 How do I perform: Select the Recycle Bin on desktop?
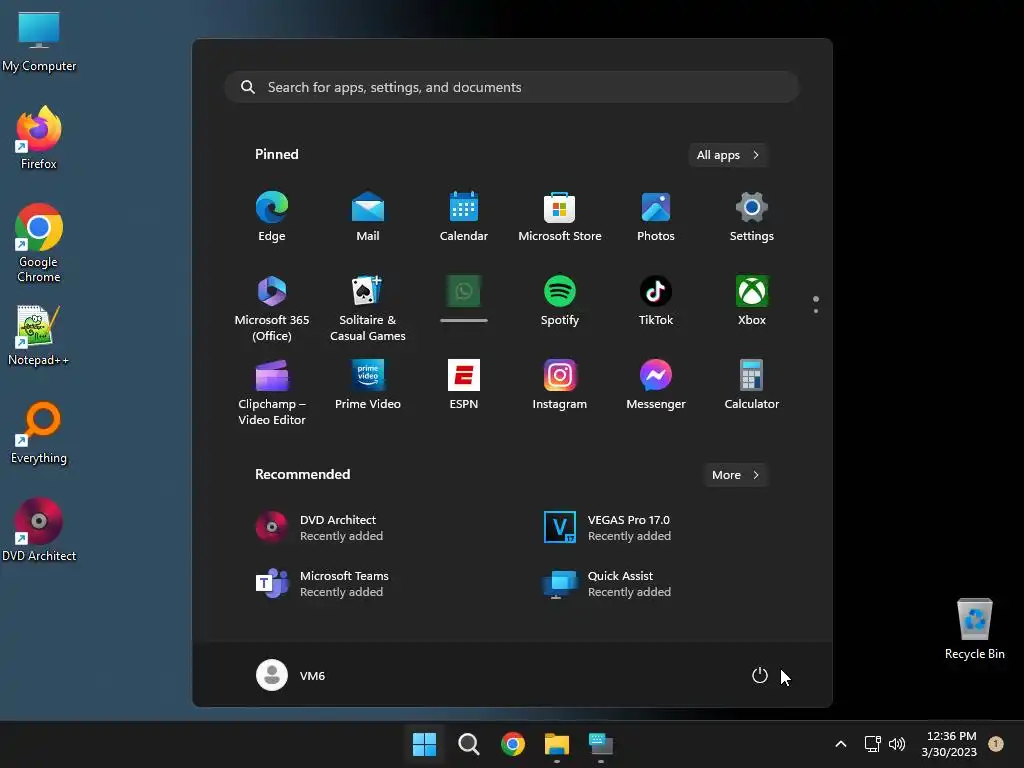point(974,630)
